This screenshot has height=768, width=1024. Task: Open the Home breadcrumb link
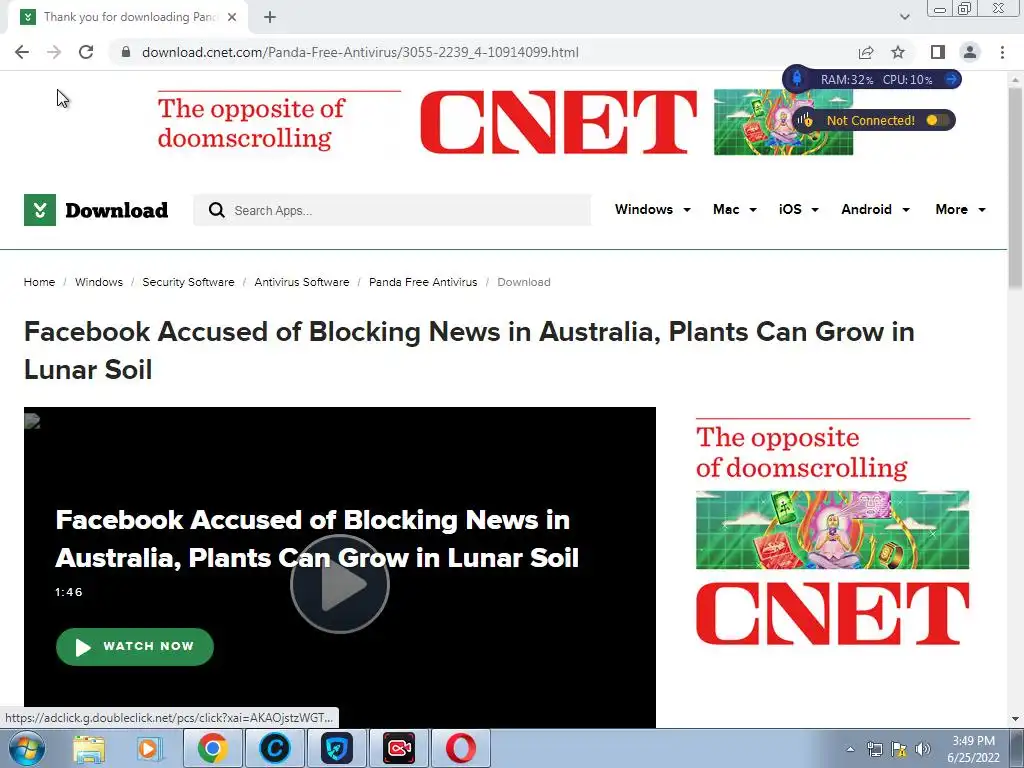click(39, 282)
